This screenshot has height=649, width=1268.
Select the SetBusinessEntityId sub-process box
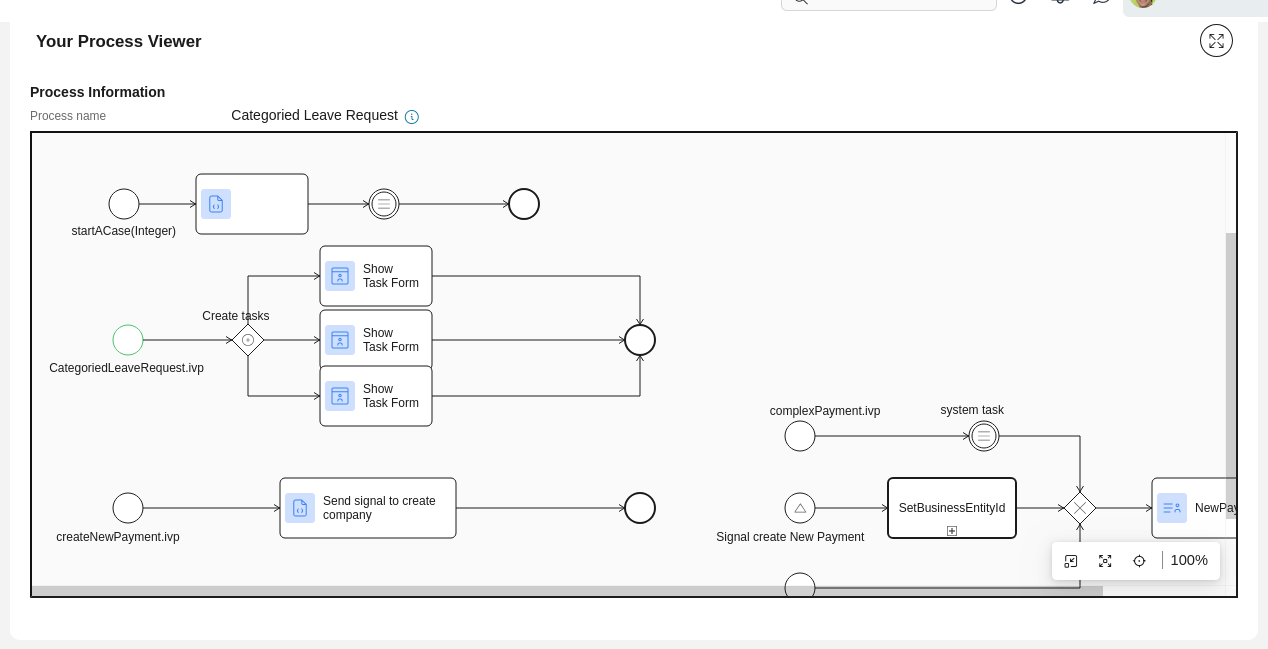[952, 508]
